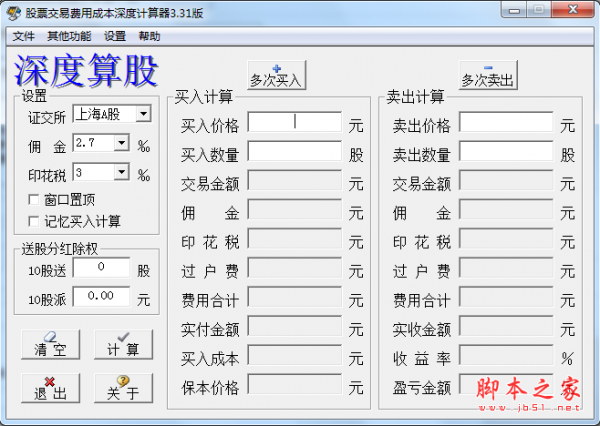Open the 文件 menu
This screenshot has width=600, height=426.
click(x=24, y=36)
